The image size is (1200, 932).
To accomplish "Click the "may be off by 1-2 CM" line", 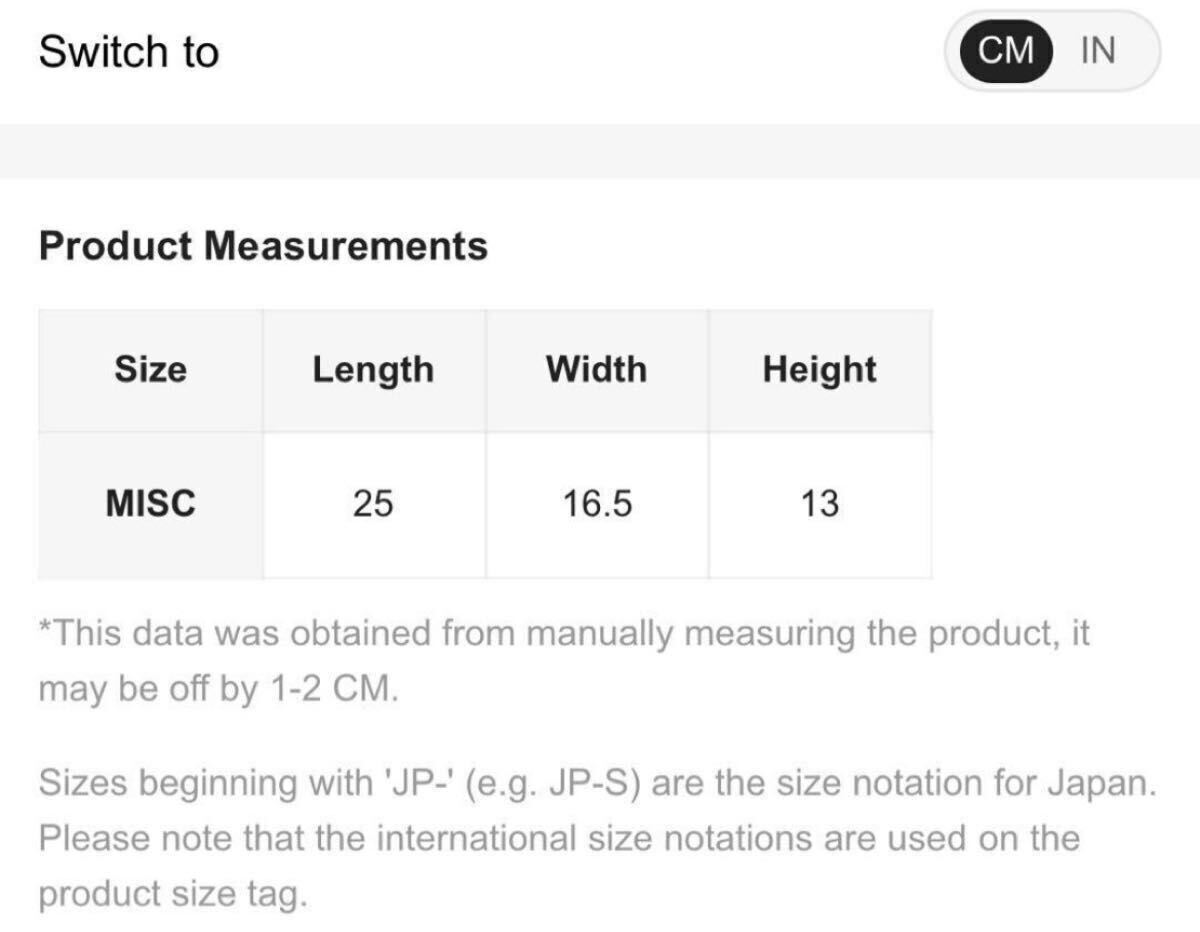I will 218,690.
